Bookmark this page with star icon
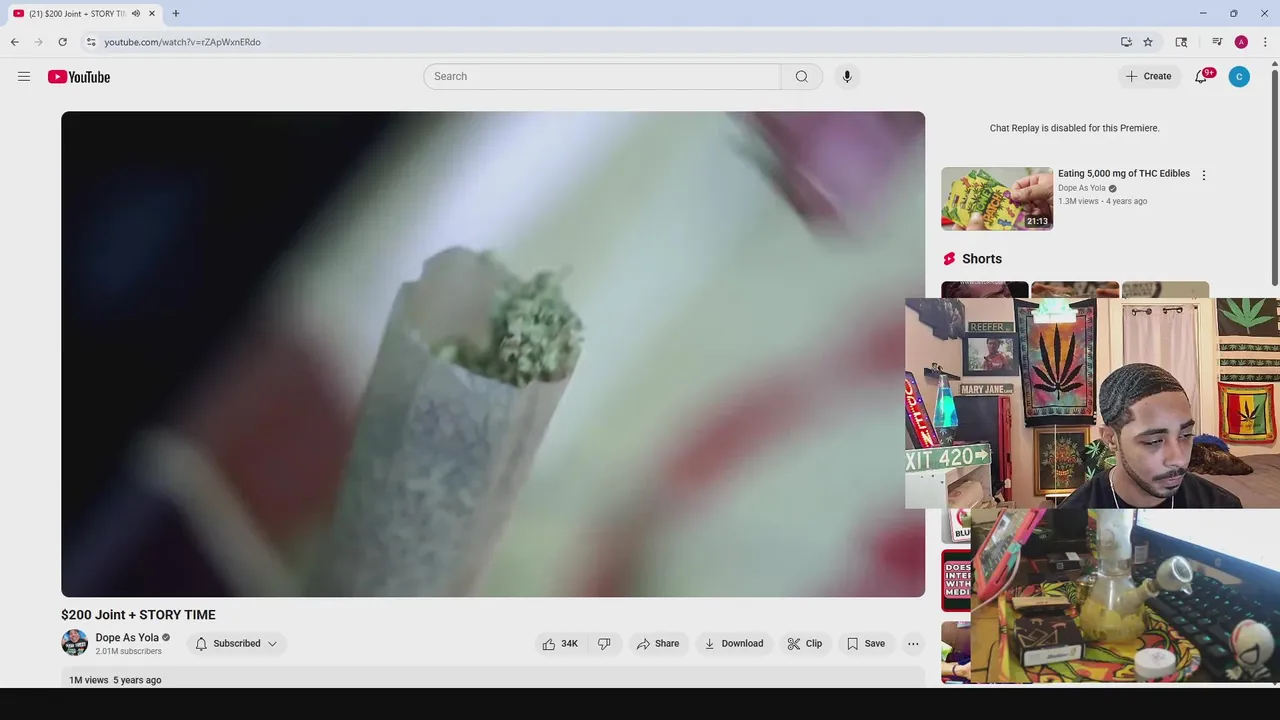Screen dimensions: 1280x720 [1148, 42]
